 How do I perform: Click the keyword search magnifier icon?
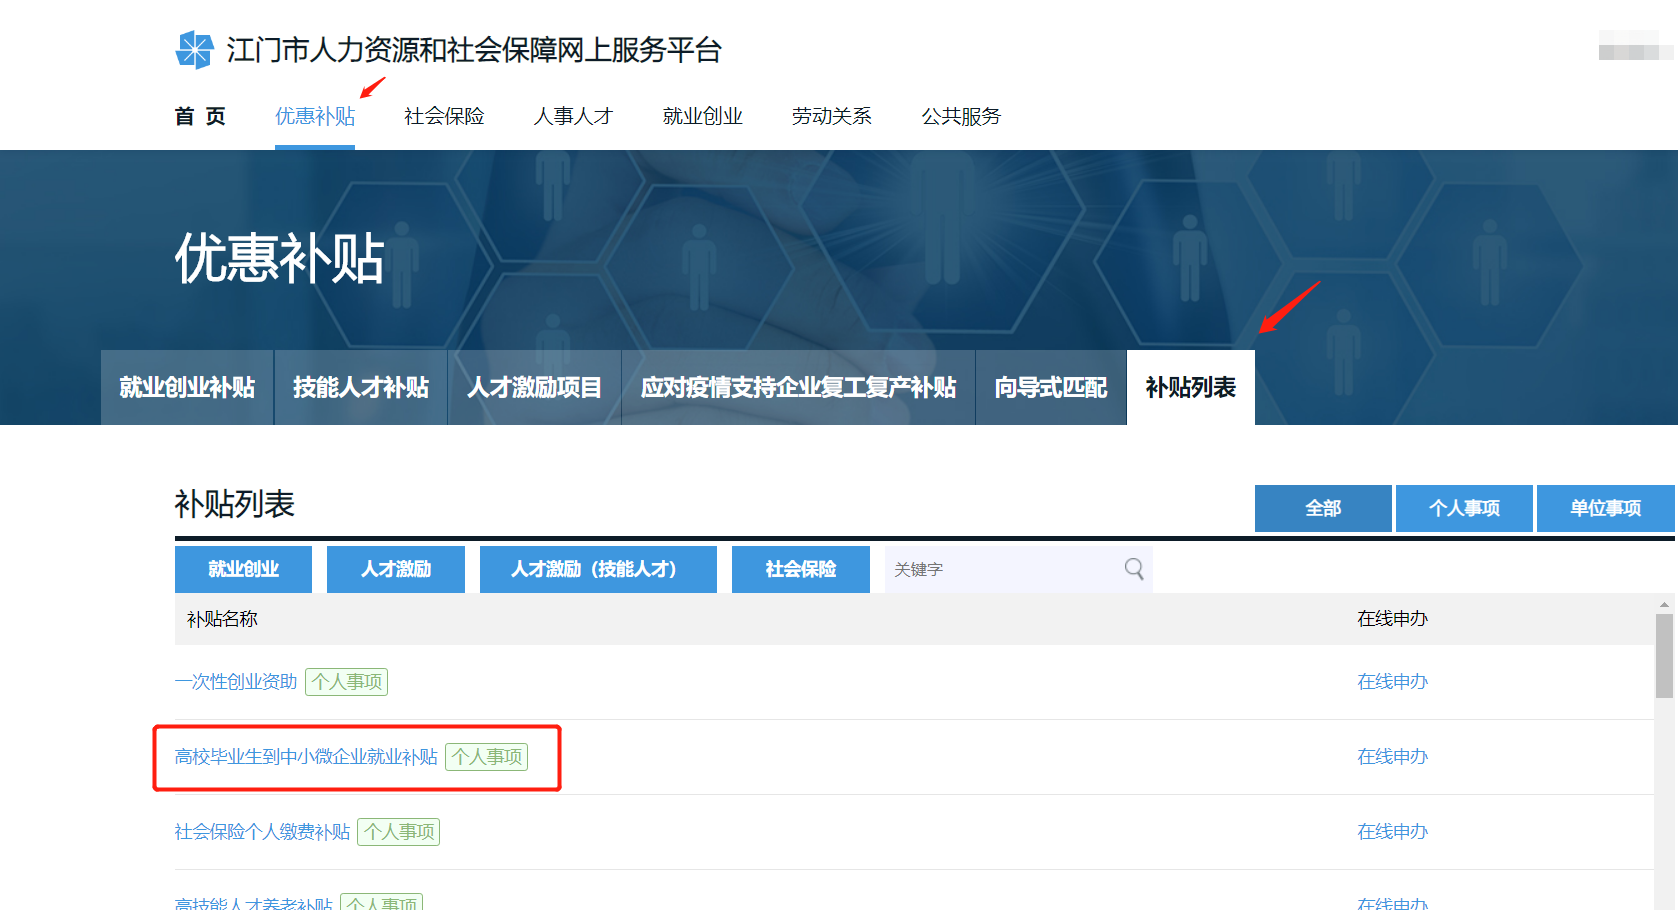tap(1134, 569)
